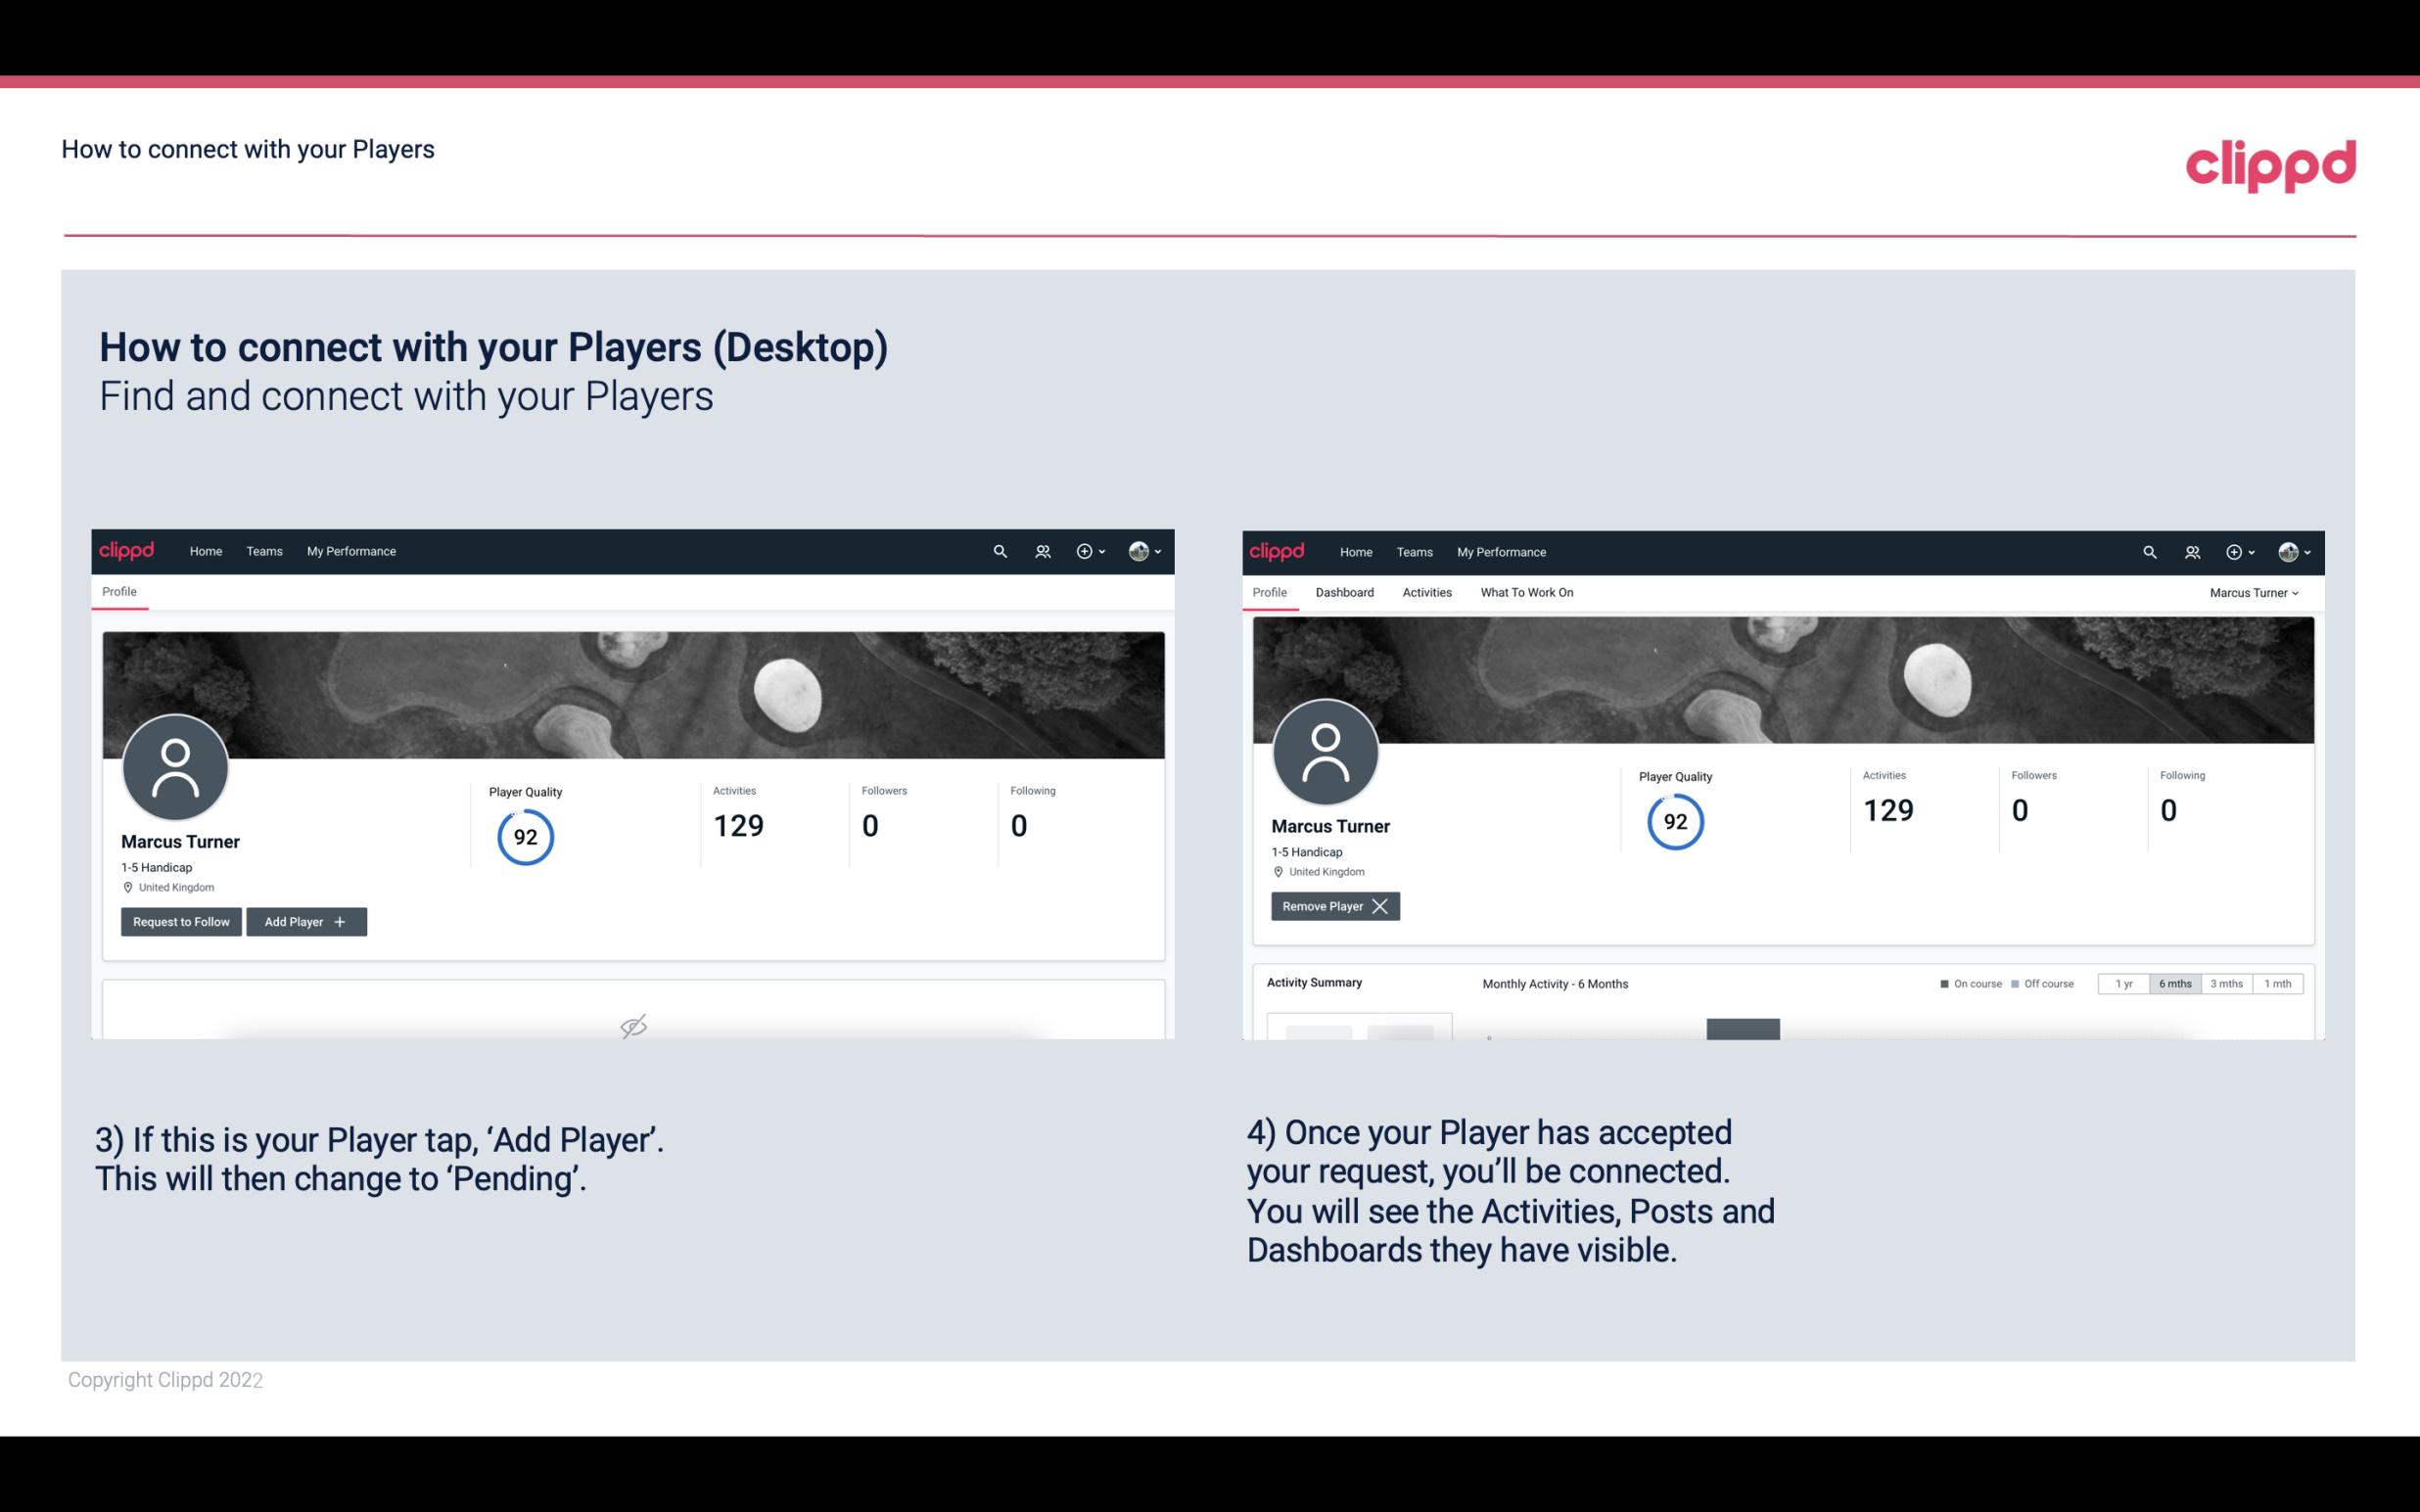Click the 'Profile' tab in left panel
The image size is (2420, 1512).
[116, 590]
